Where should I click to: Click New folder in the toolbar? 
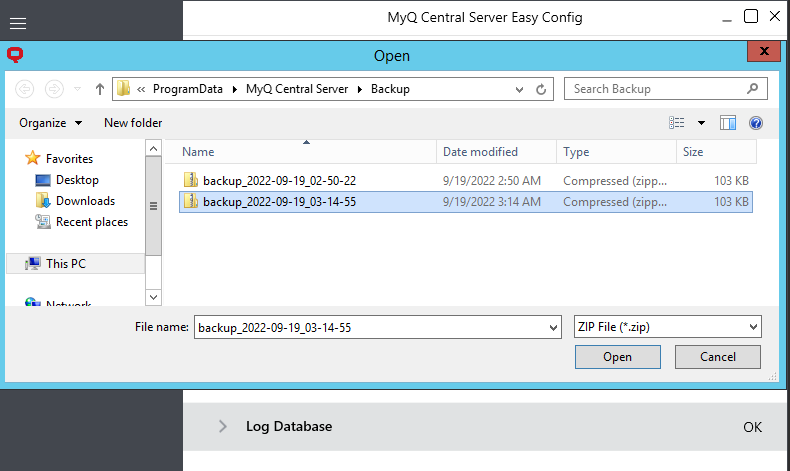(x=133, y=123)
